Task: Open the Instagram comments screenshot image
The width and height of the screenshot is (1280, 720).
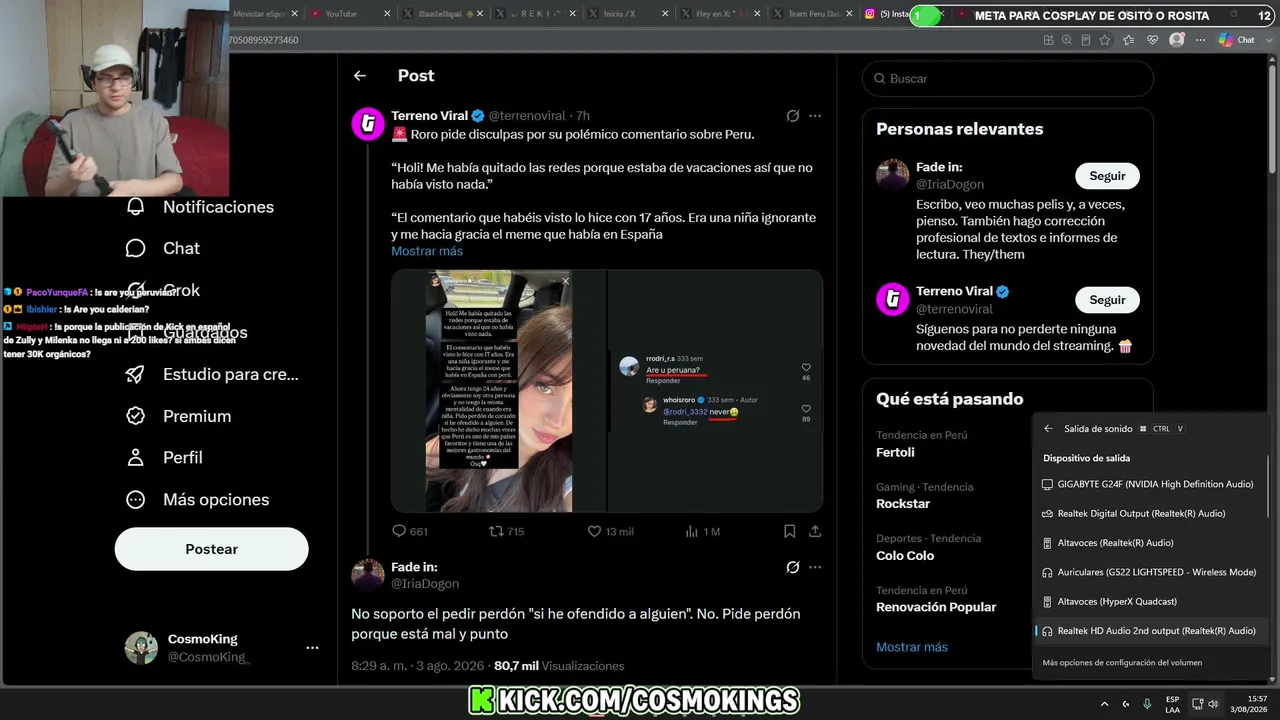Action: (x=715, y=391)
